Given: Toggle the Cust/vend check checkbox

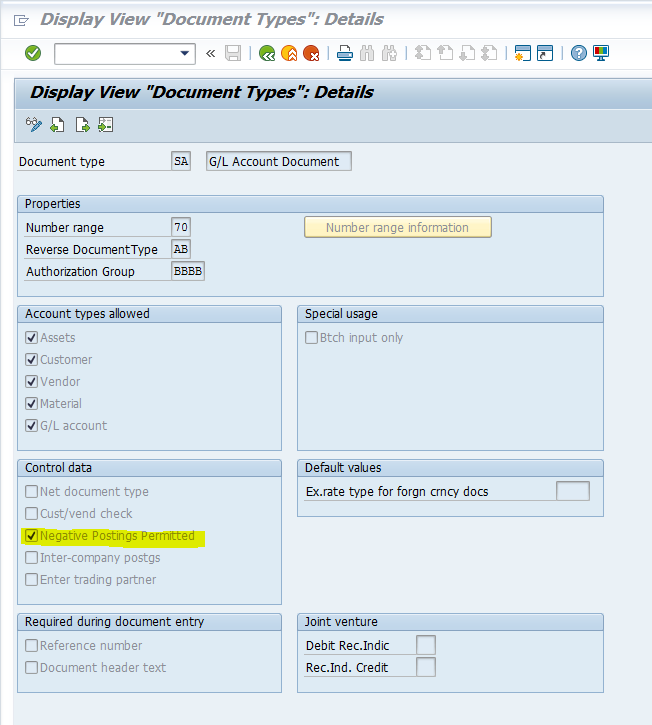Looking at the screenshot, I should [x=31, y=514].
